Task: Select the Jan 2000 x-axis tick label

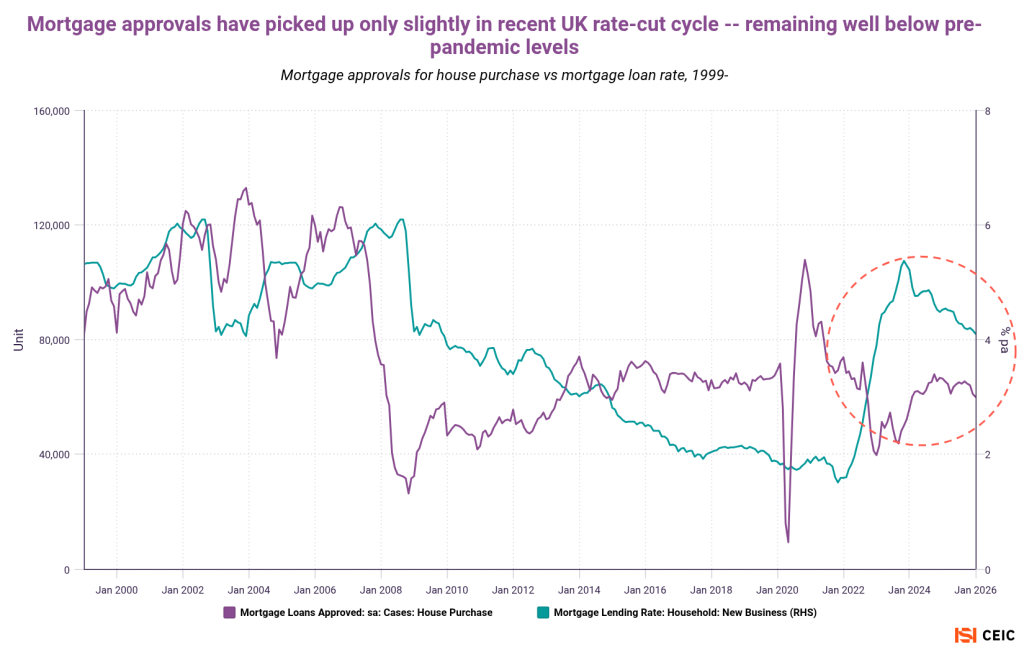Action: pos(117,589)
